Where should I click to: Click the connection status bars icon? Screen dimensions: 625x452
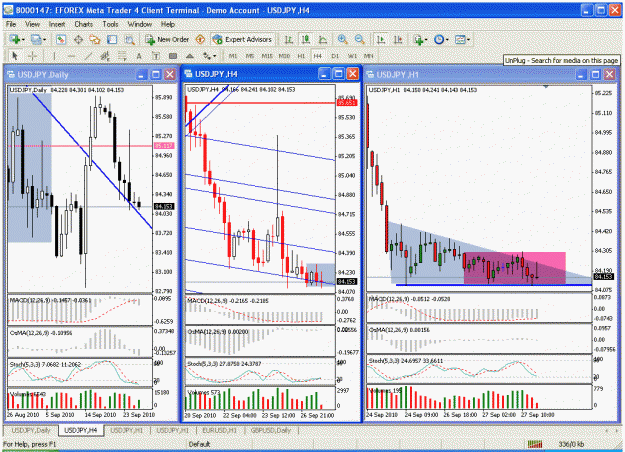[535, 444]
